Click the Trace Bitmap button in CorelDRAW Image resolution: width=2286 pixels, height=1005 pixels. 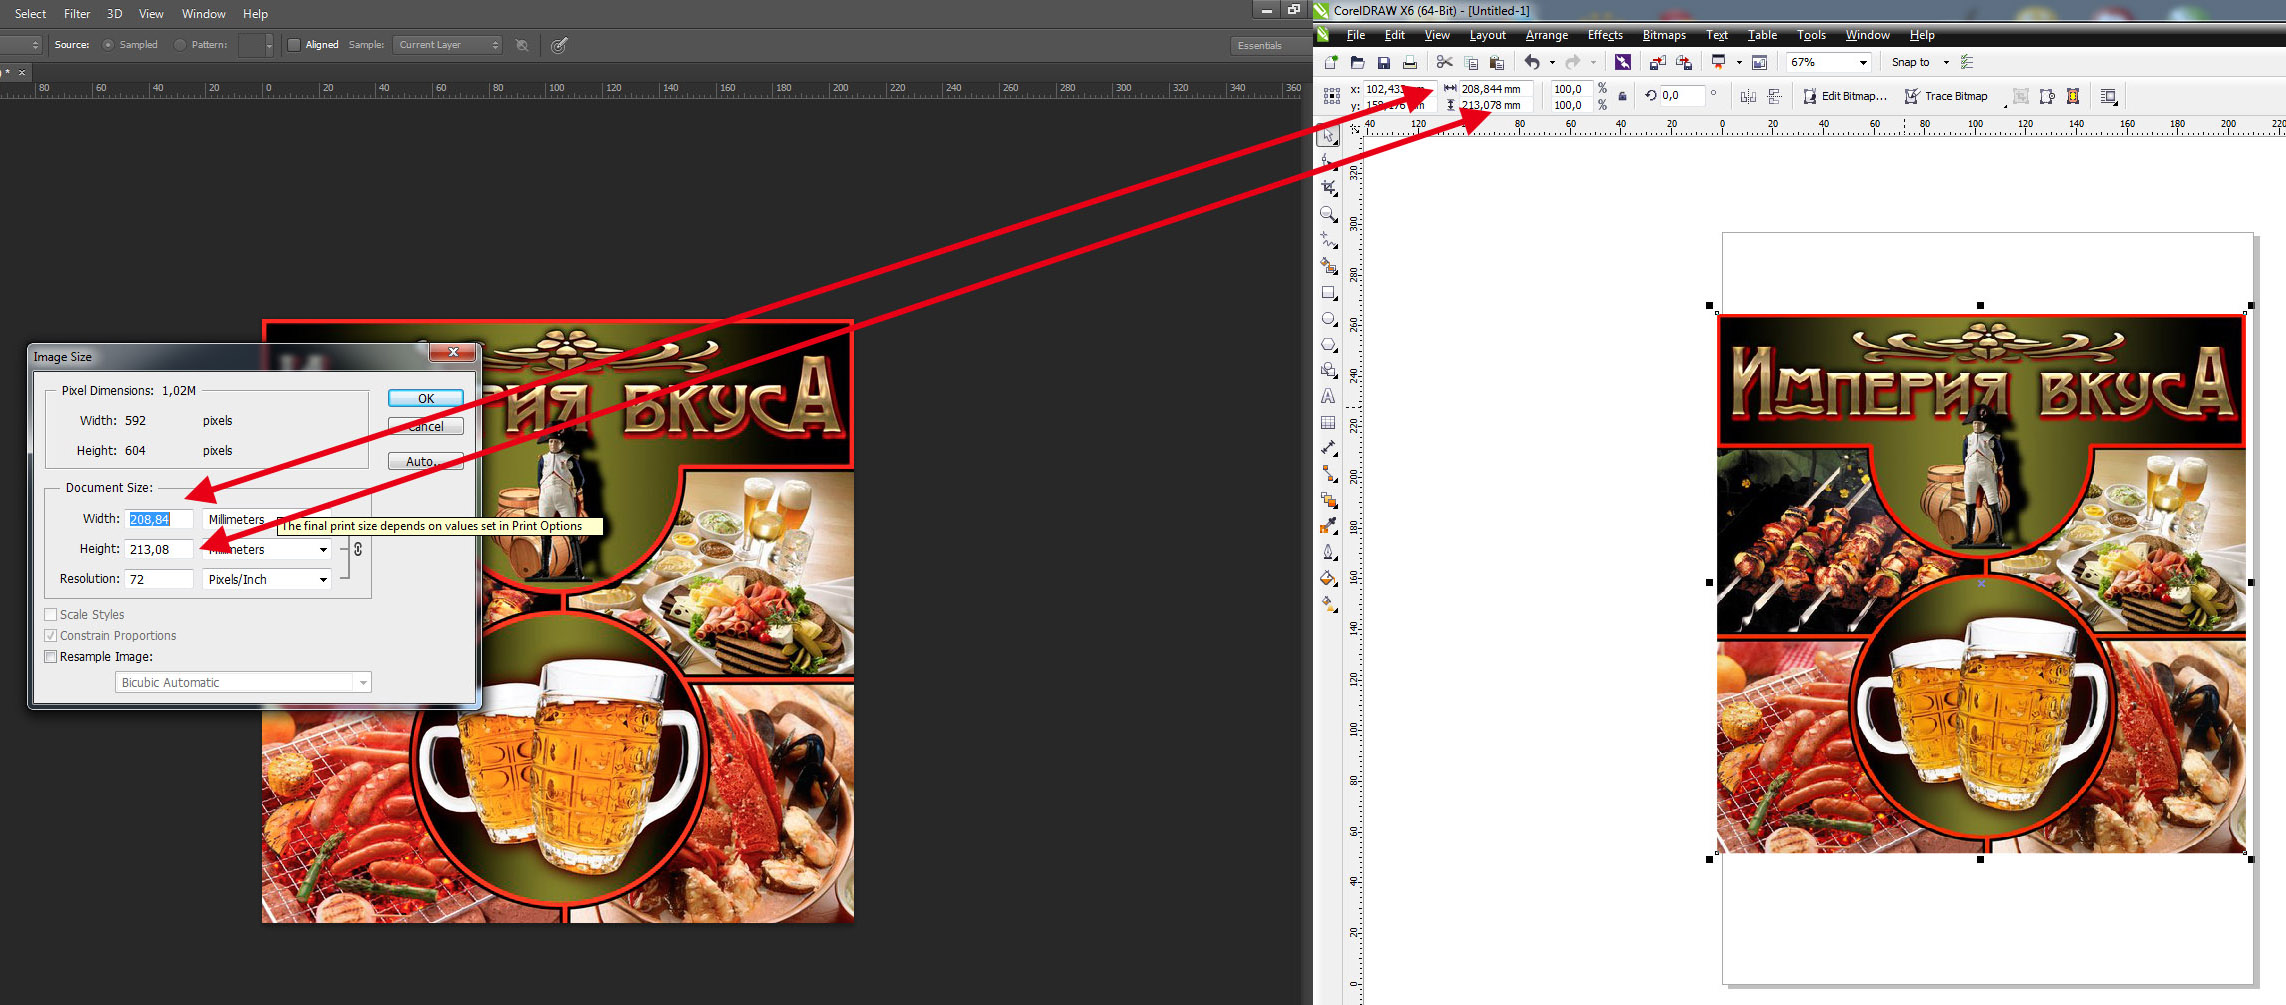[1946, 96]
